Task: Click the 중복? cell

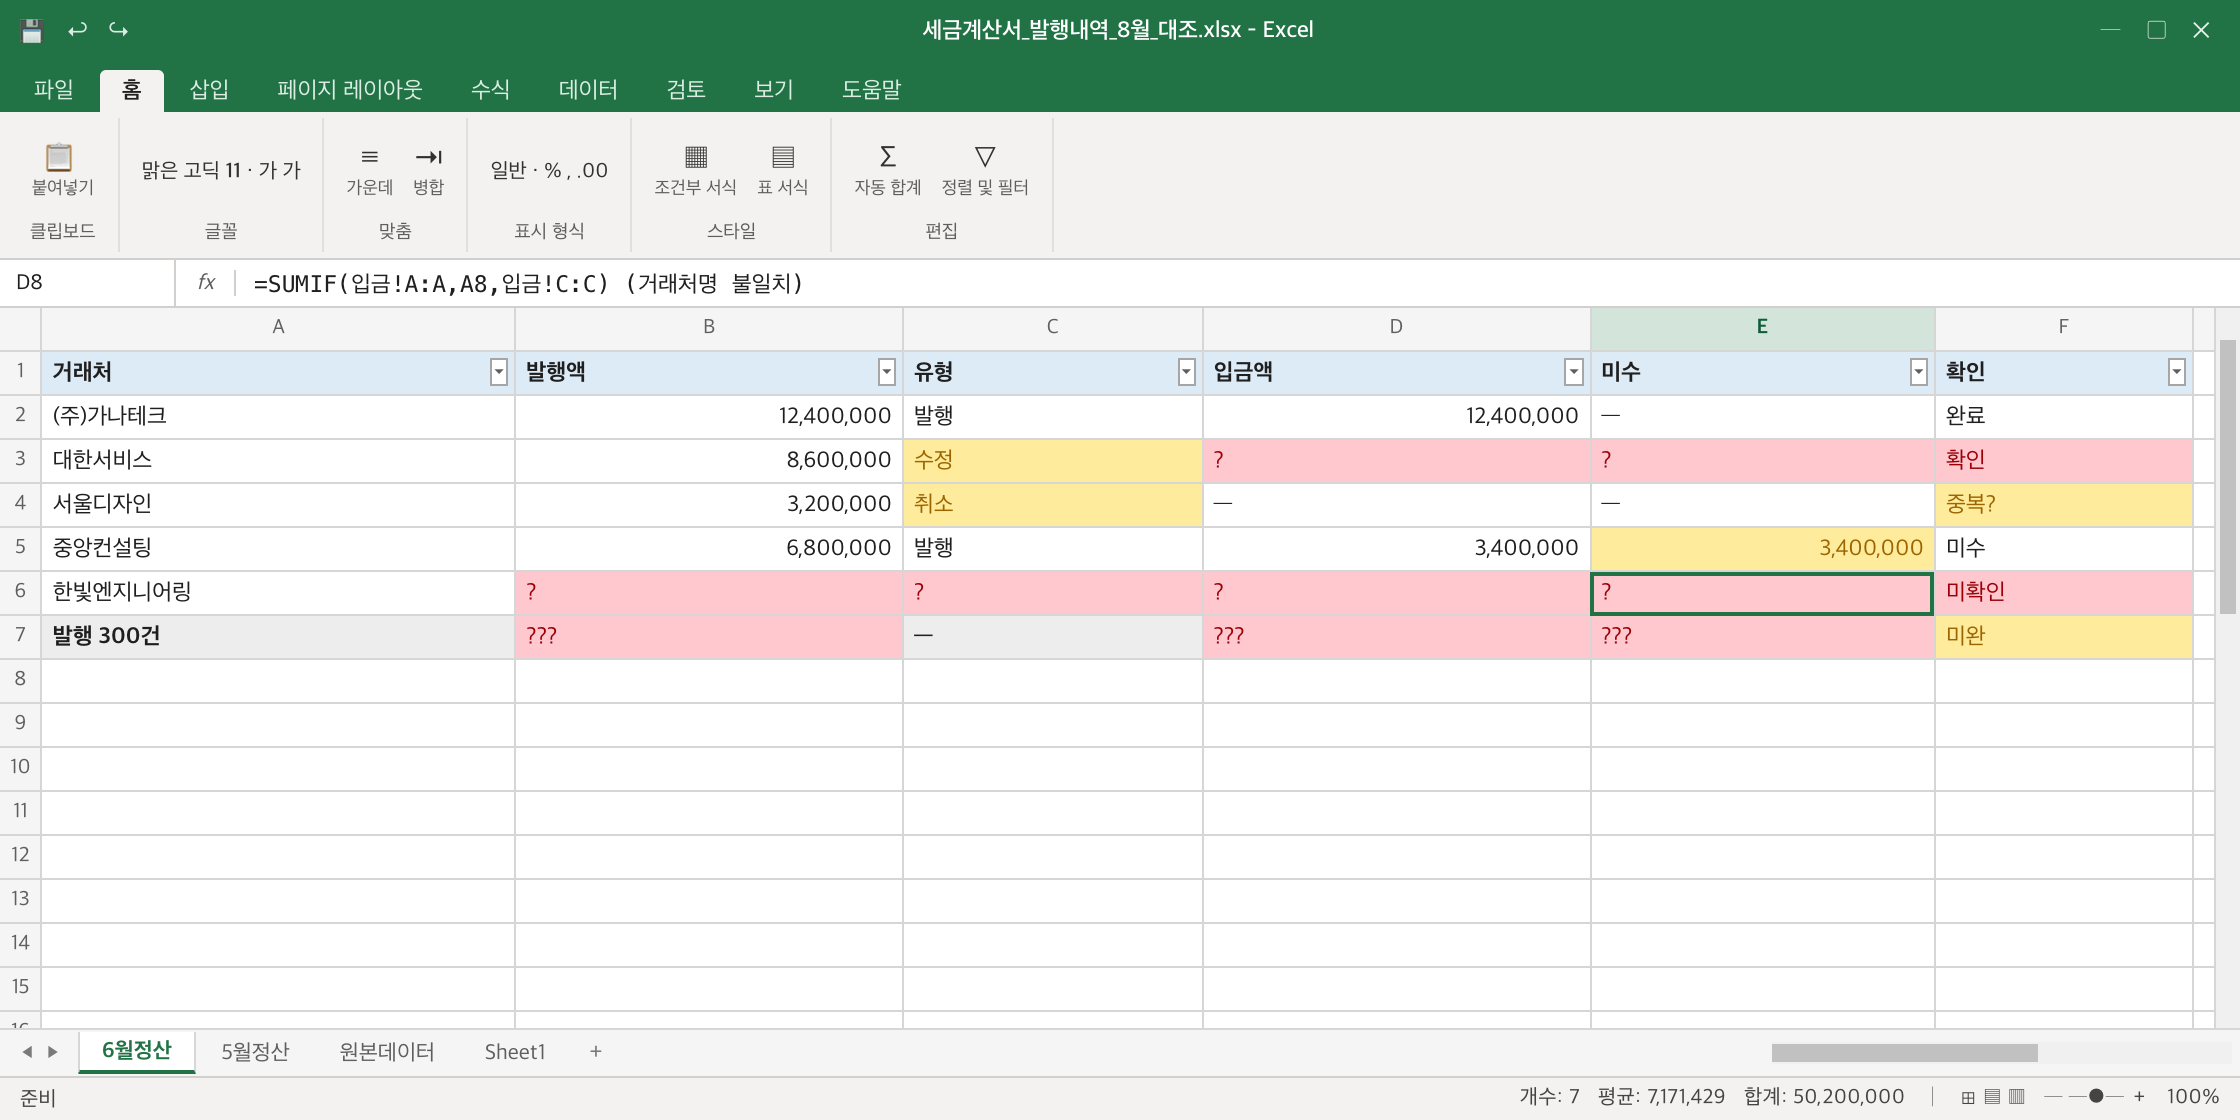Action: pyautogui.click(x=2064, y=504)
